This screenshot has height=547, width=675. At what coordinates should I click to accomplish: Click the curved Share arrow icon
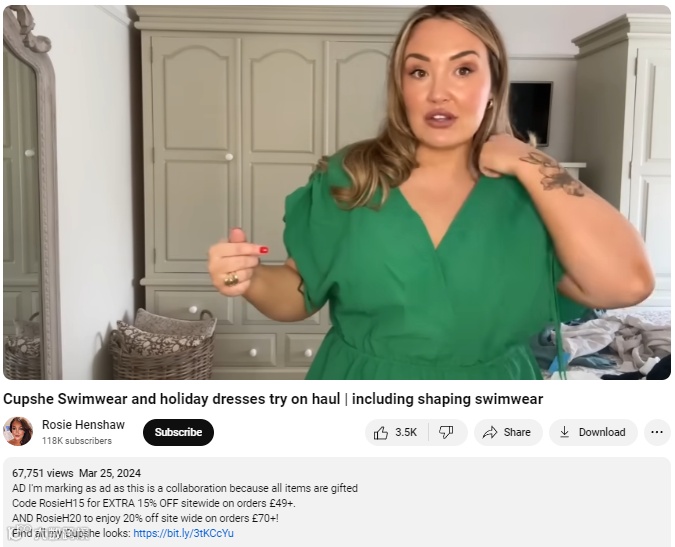490,432
